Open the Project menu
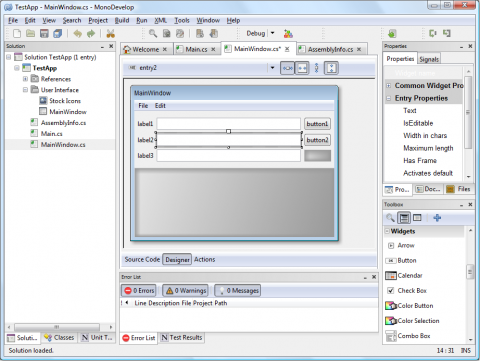Viewport: 480px width, 361px height. (x=98, y=21)
